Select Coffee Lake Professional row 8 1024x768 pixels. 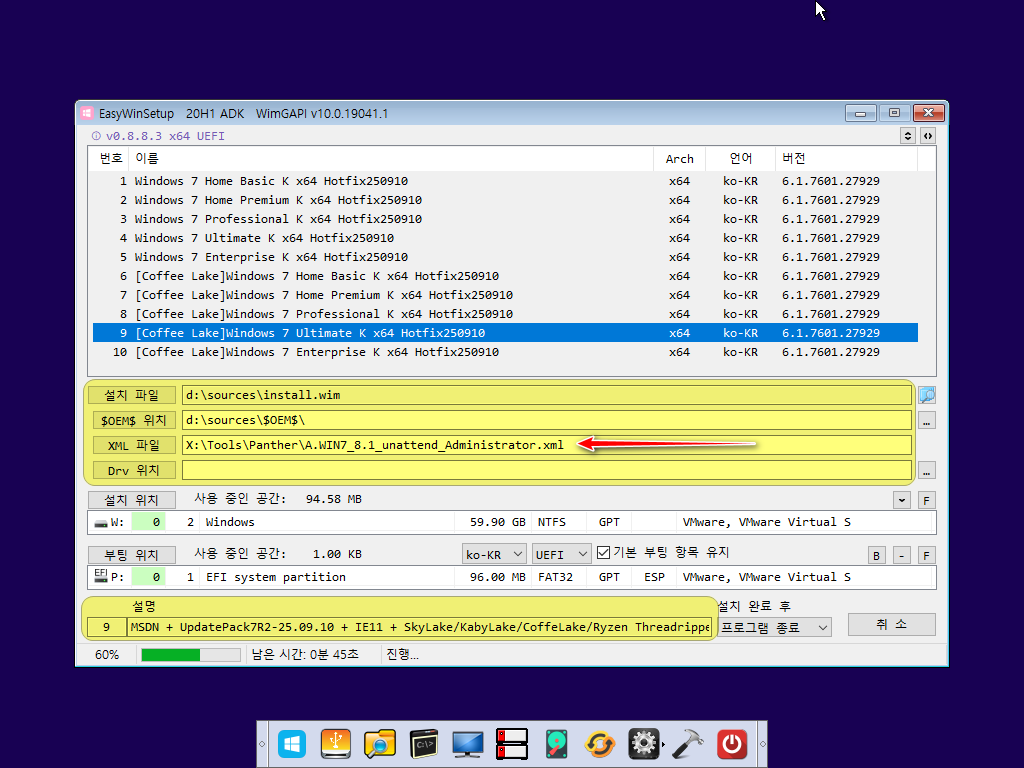coord(505,313)
